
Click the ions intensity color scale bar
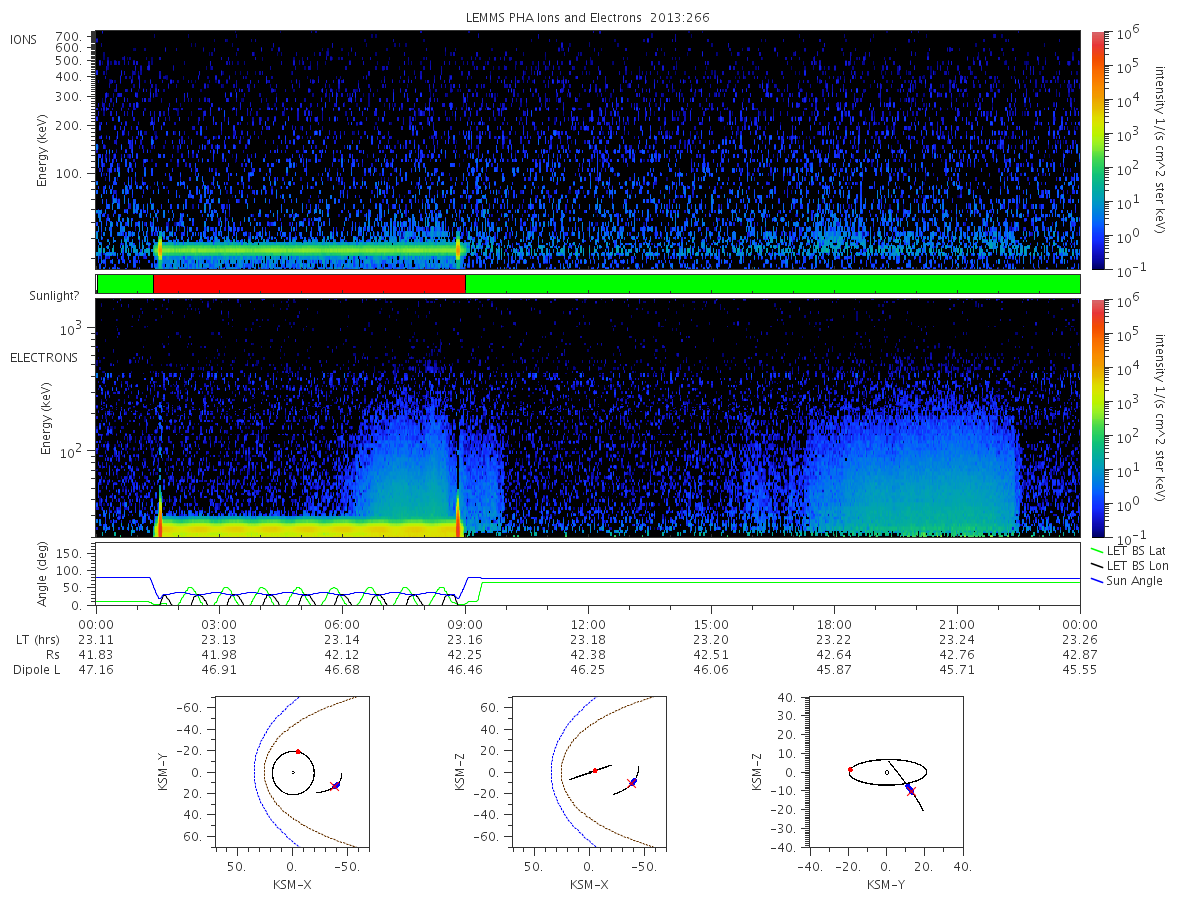(x=1098, y=149)
